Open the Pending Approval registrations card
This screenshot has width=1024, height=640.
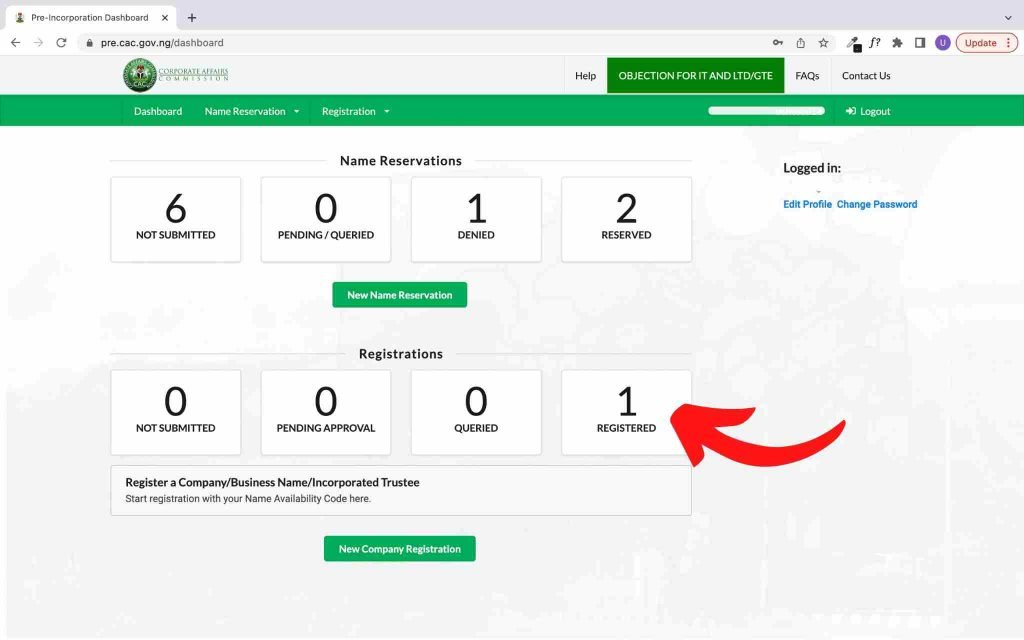[x=326, y=413]
